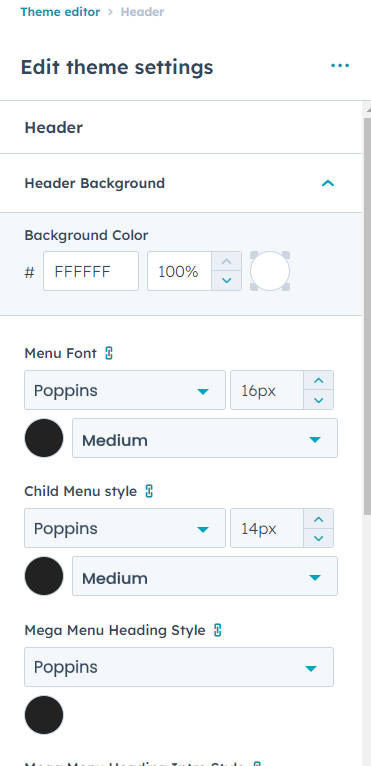The image size is (371, 766).
Task: Open the Menu Font weight Medium dropdown
Action: coord(205,438)
